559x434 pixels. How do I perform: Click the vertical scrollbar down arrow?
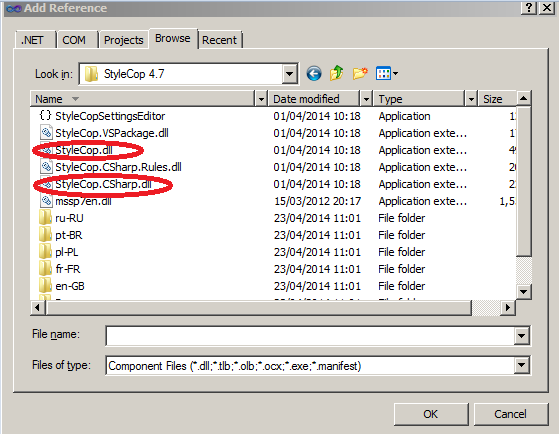(523, 292)
